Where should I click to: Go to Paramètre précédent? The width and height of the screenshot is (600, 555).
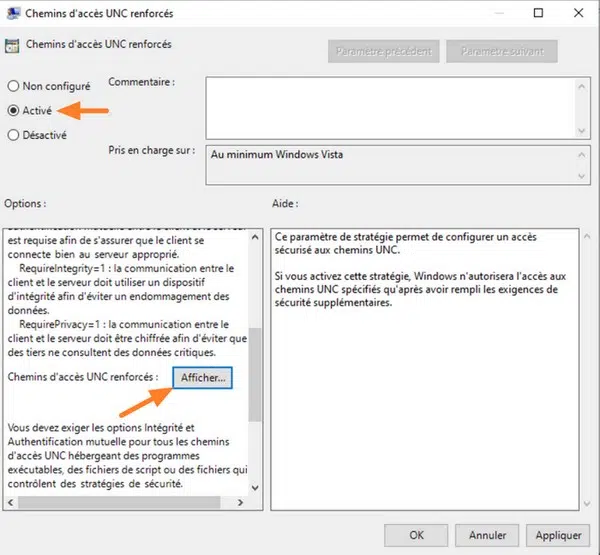[383, 51]
